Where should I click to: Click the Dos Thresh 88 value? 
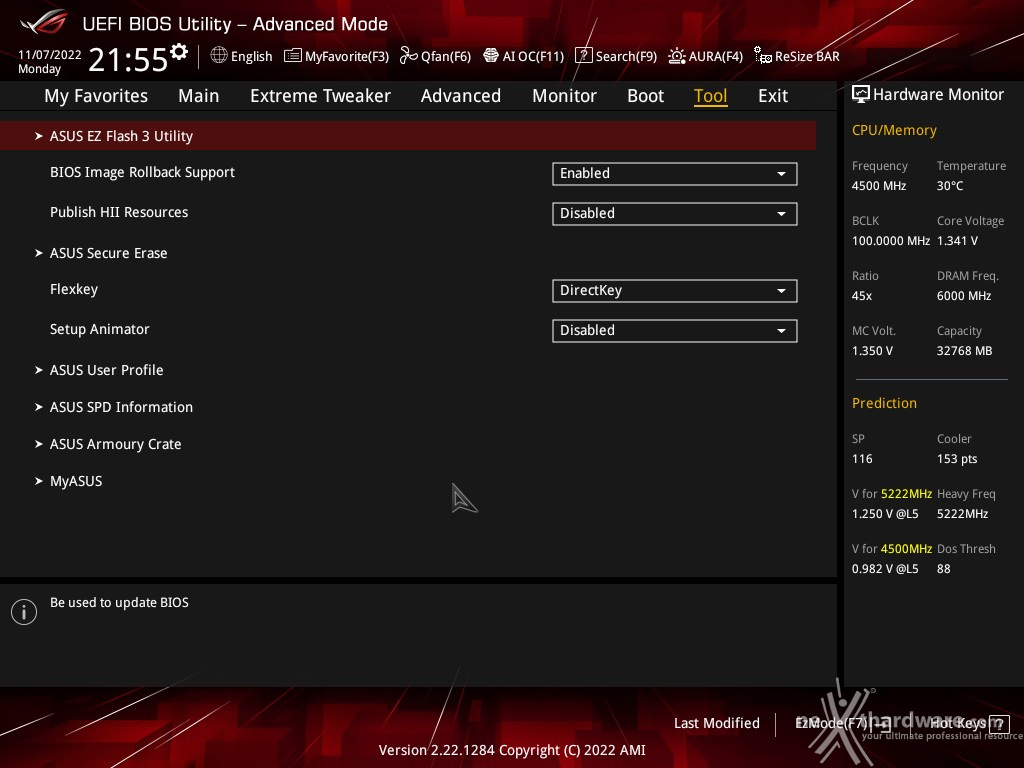tap(944, 569)
